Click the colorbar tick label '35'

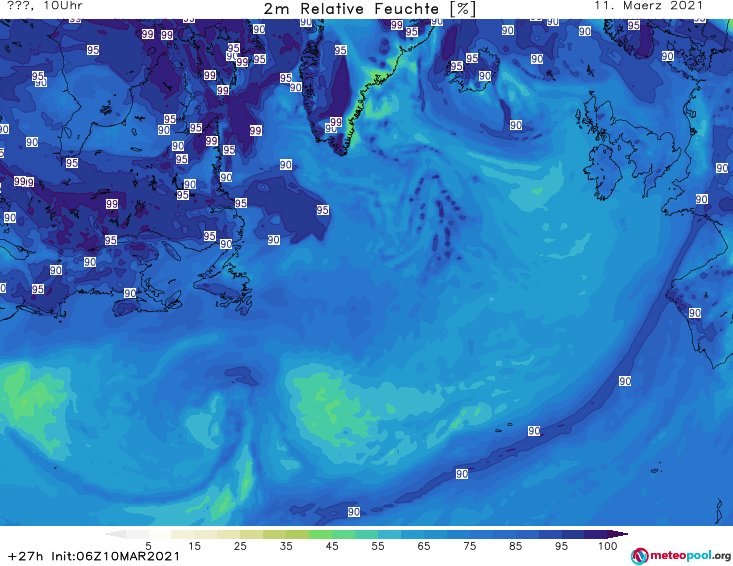point(286,545)
